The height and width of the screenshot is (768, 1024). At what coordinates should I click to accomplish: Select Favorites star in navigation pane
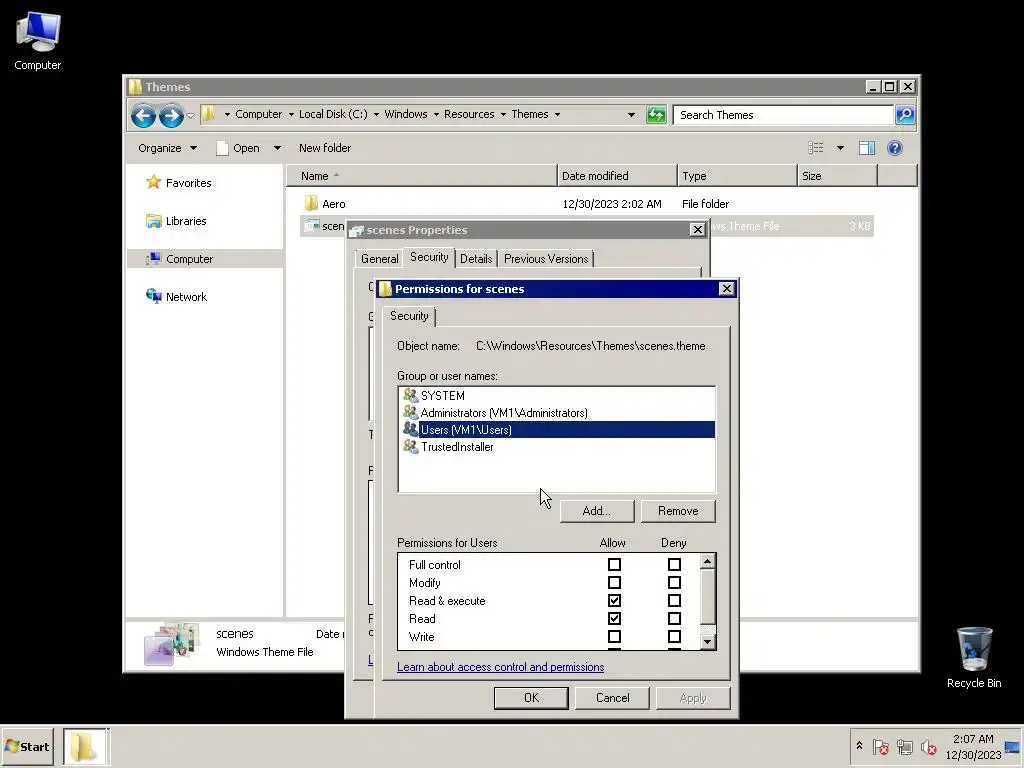pos(153,182)
